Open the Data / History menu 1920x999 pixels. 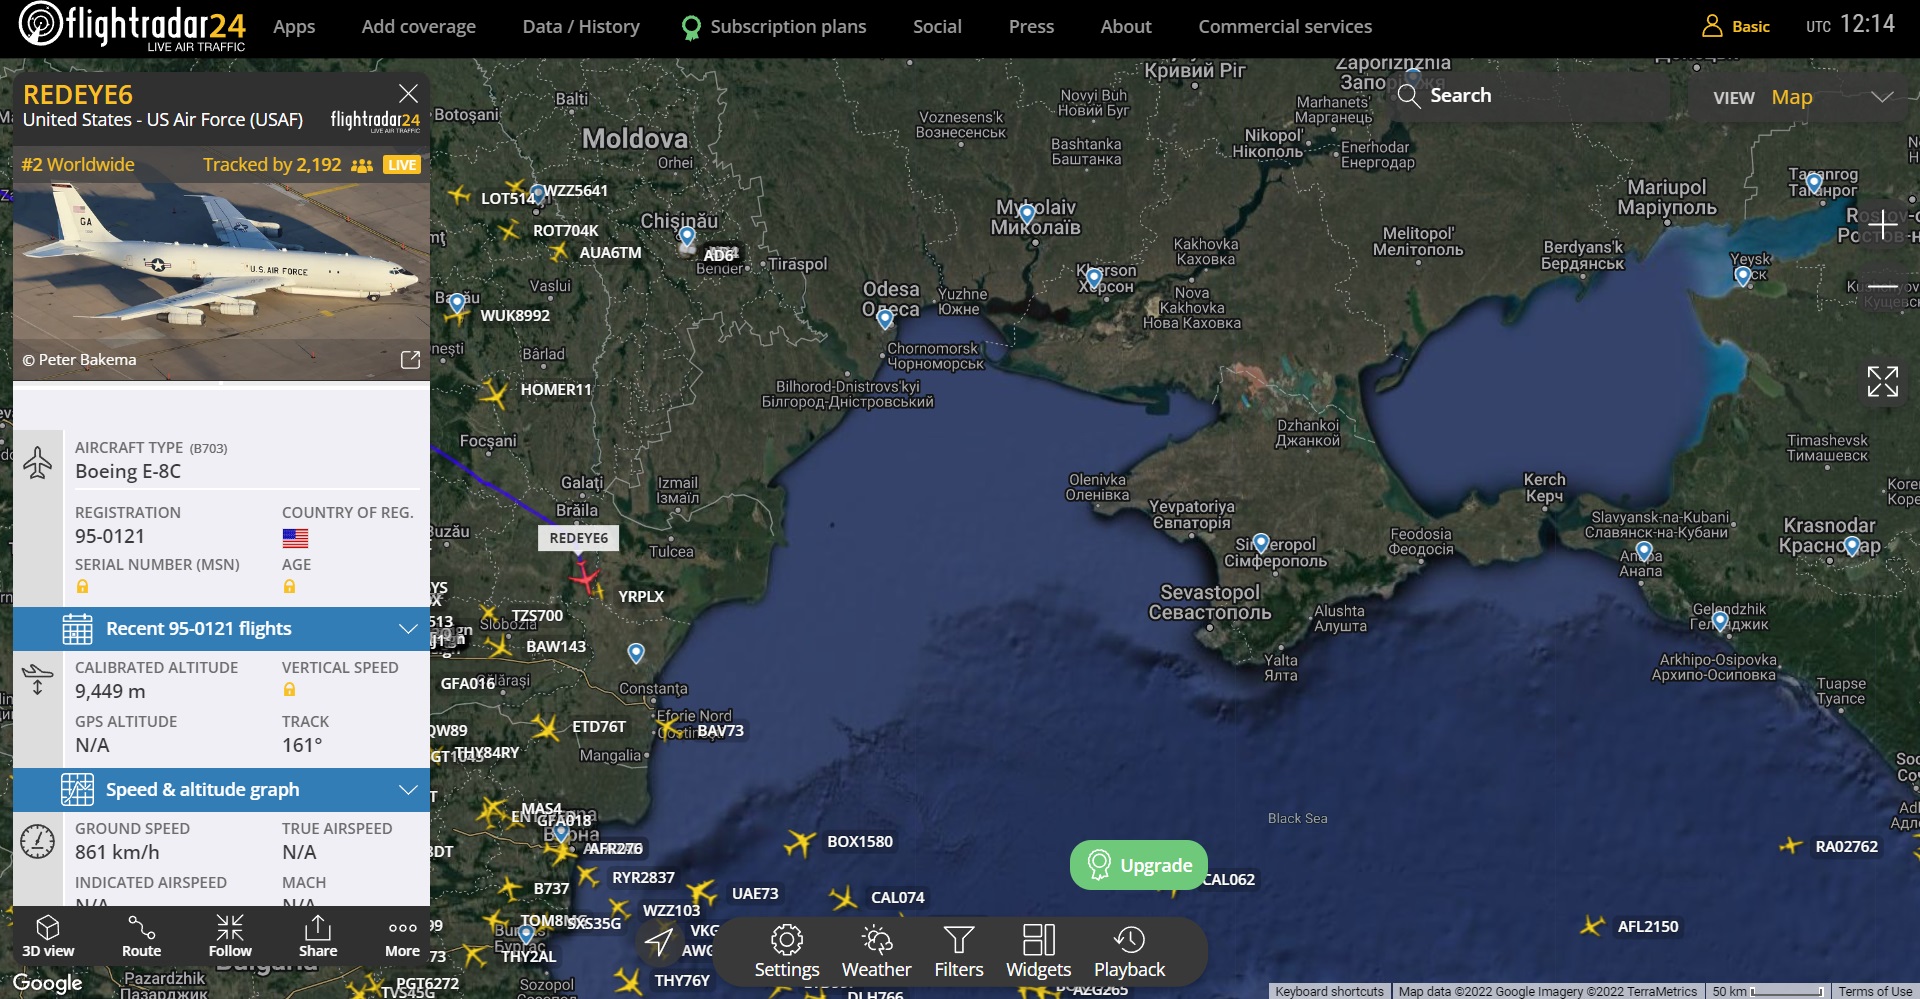[x=580, y=27]
